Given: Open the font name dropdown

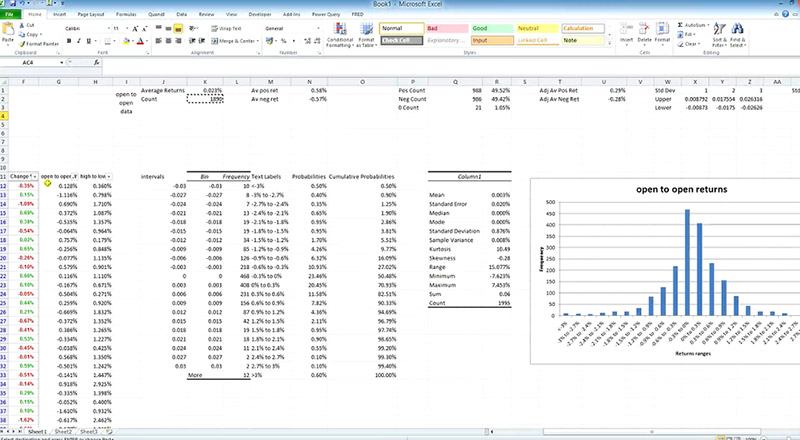Looking at the screenshot, I should click(109, 29).
